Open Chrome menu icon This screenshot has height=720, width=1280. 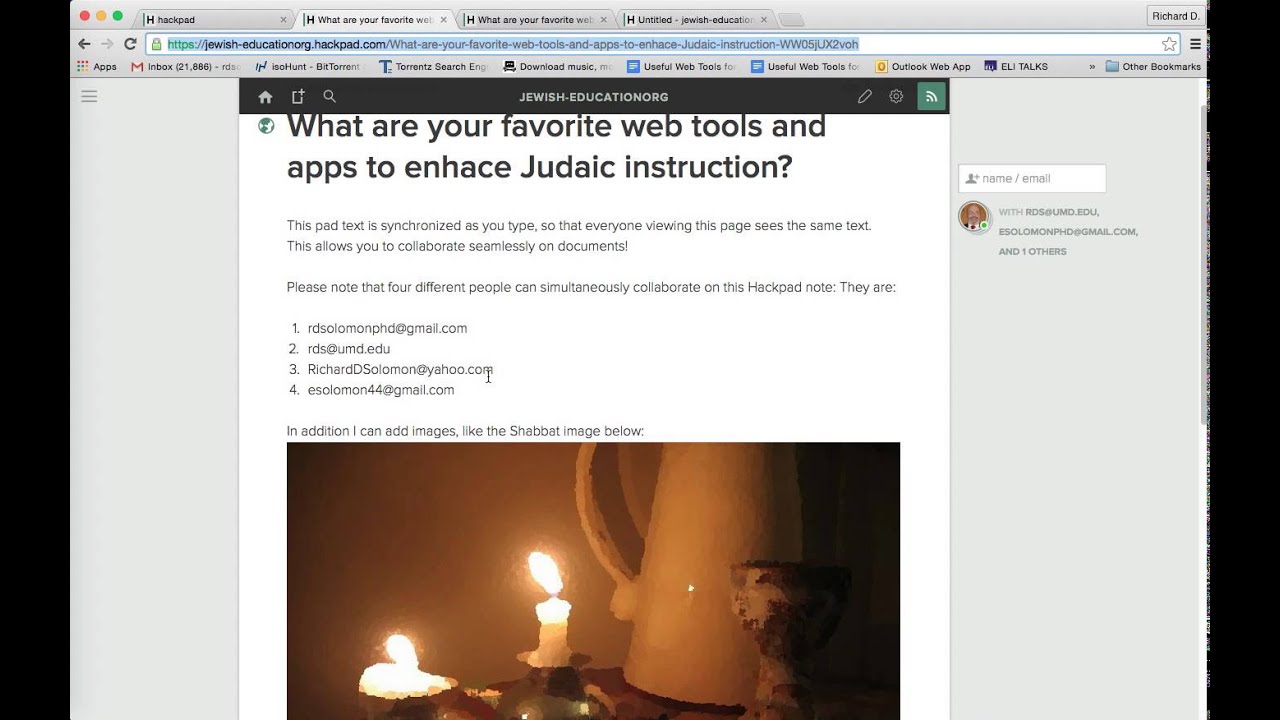1195,44
